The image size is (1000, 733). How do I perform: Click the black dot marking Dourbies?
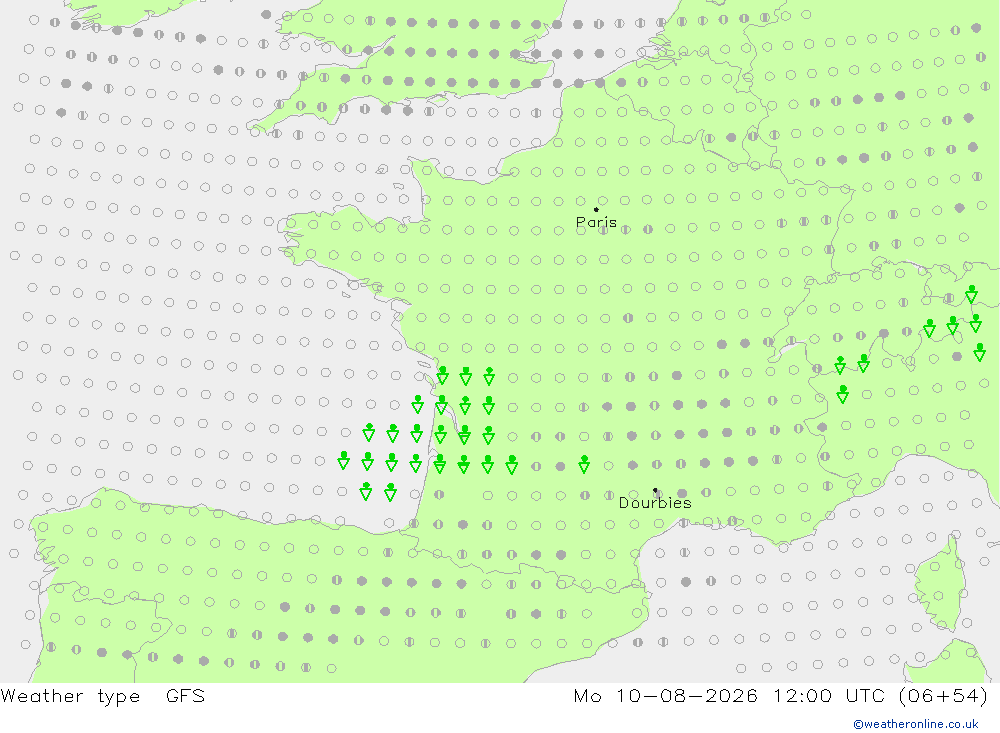click(x=655, y=490)
